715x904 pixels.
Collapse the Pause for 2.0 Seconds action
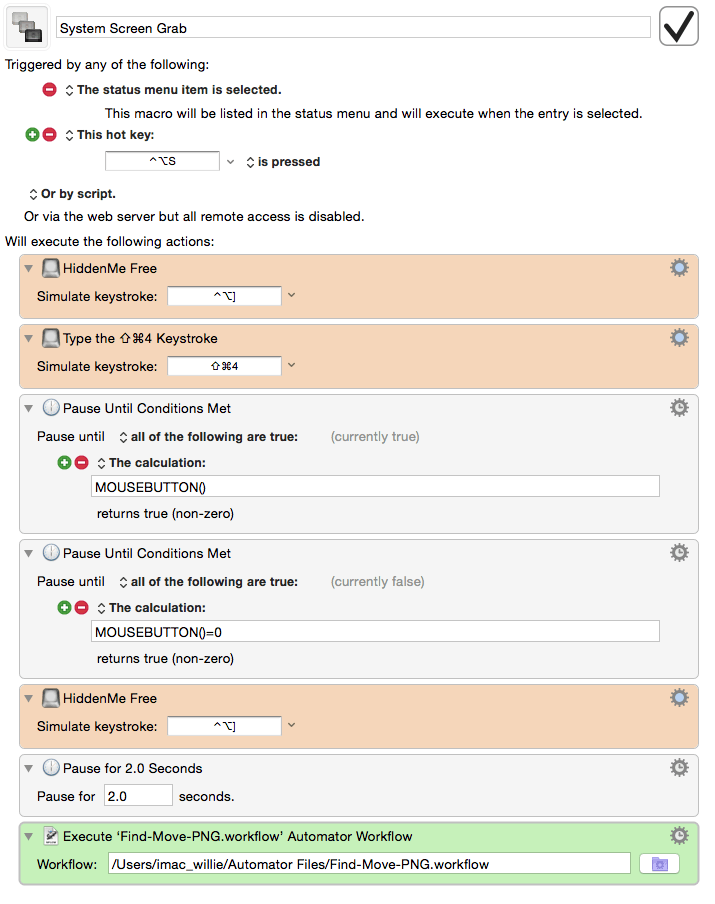28,768
